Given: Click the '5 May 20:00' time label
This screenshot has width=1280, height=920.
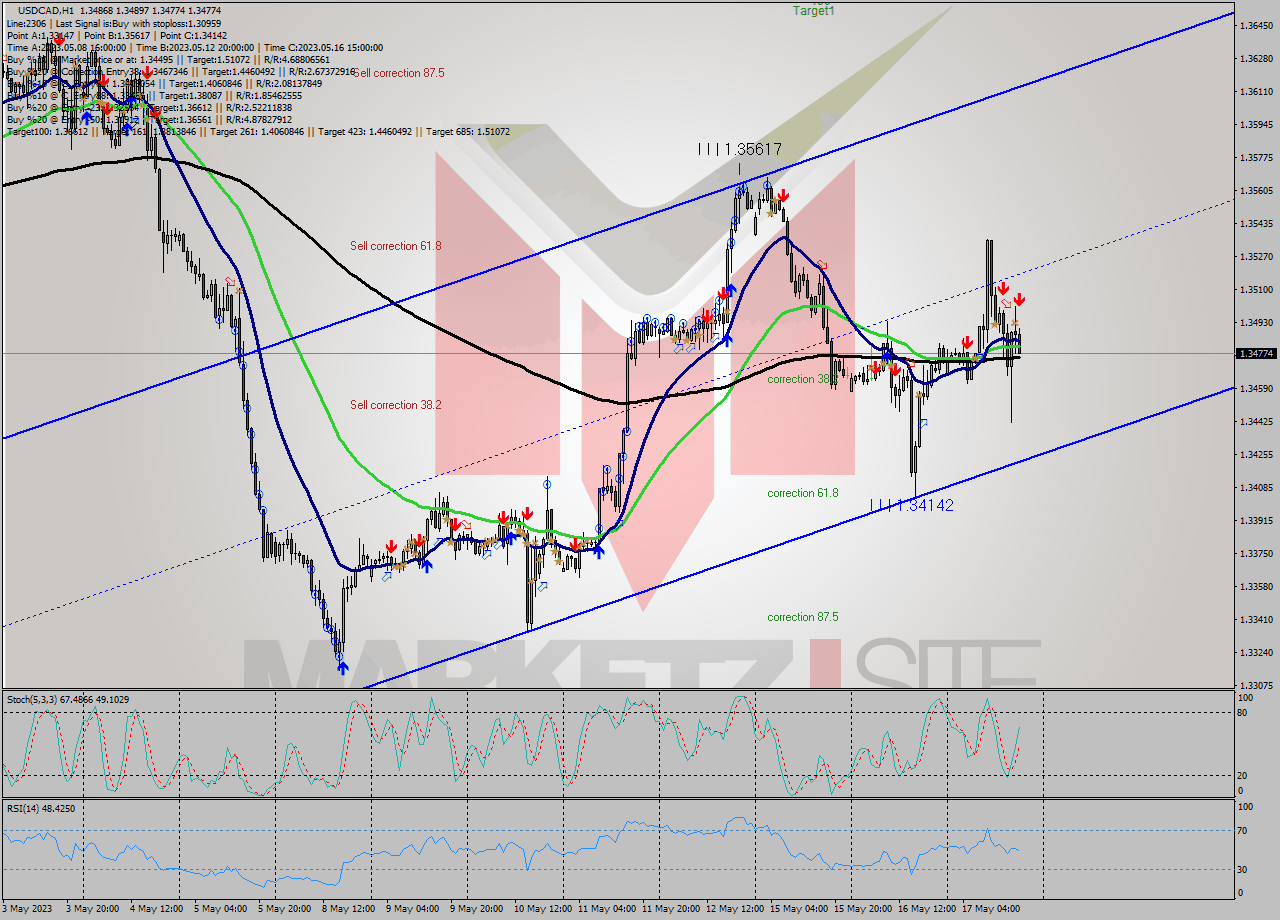Looking at the screenshot, I should 286,909.
